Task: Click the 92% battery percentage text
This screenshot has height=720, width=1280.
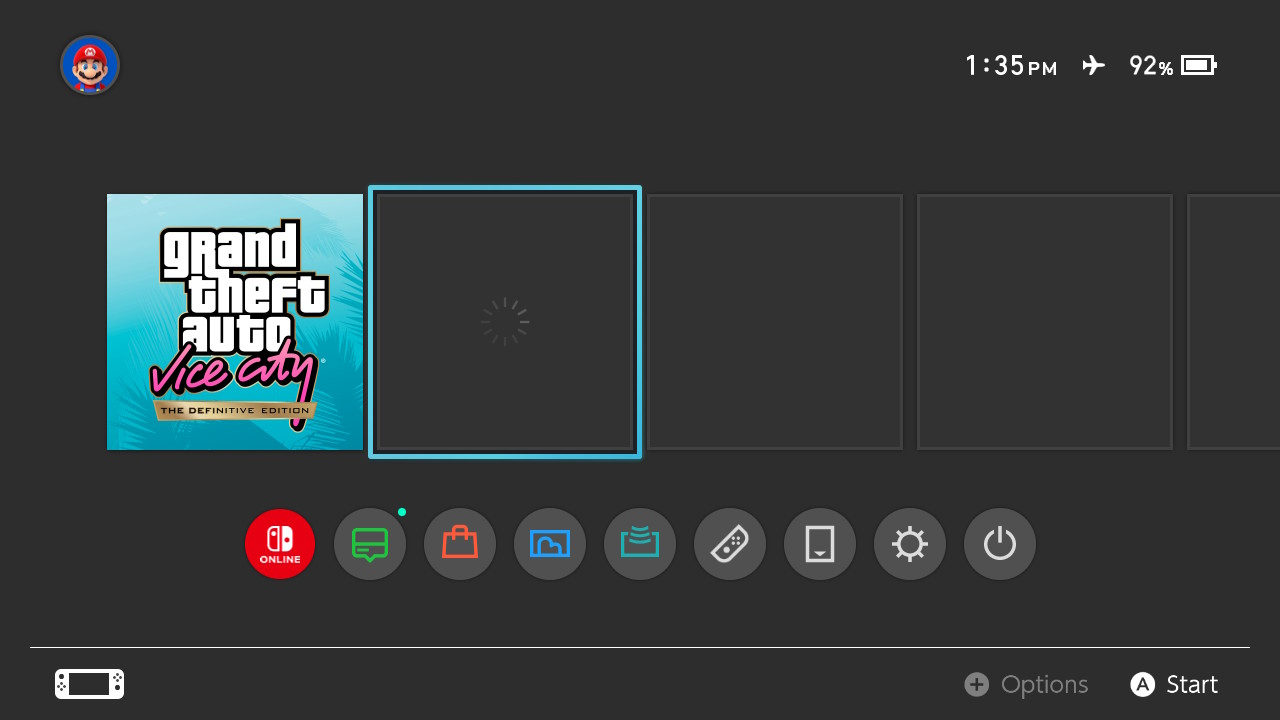Action: (1151, 66)
